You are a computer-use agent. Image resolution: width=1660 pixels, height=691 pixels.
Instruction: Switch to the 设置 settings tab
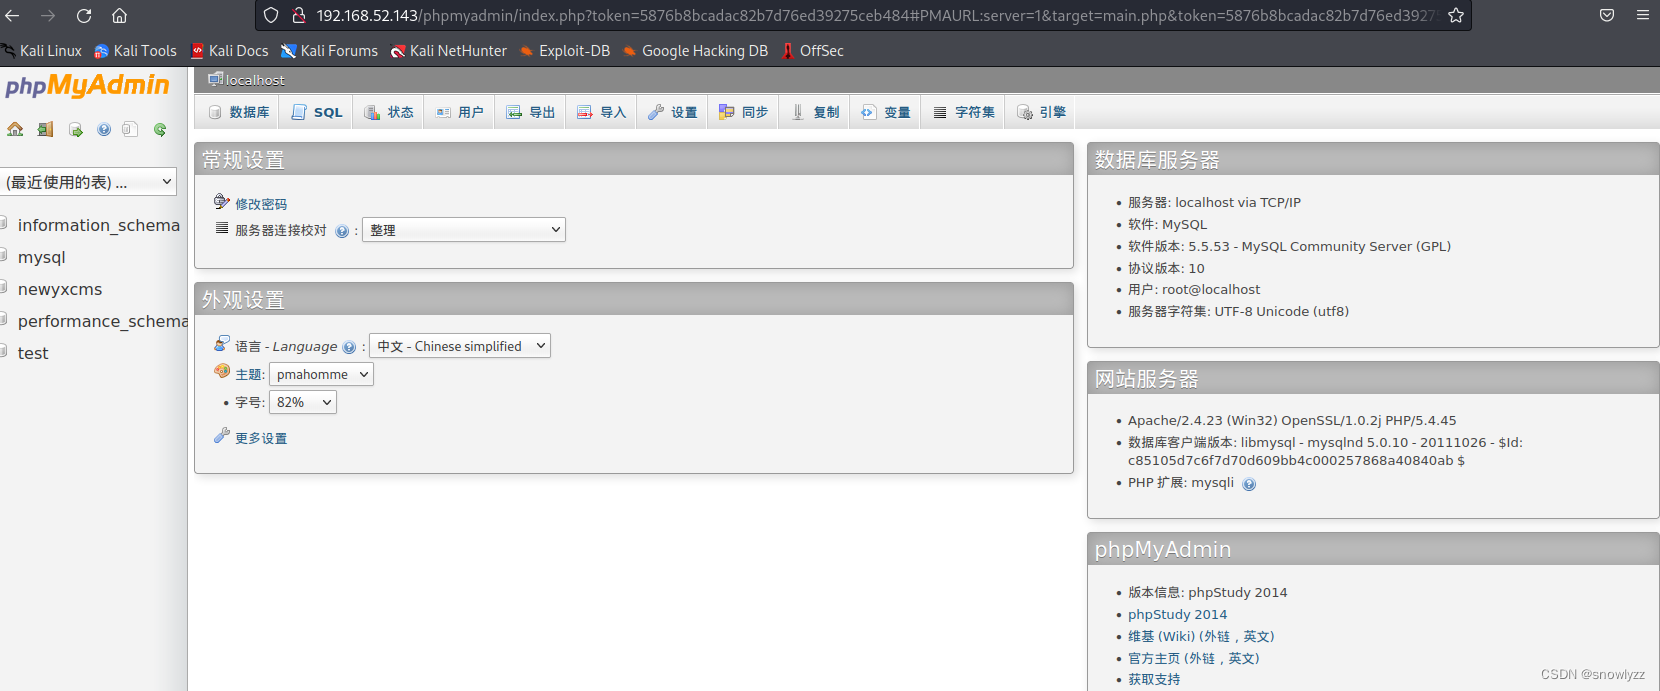(673, 112)
